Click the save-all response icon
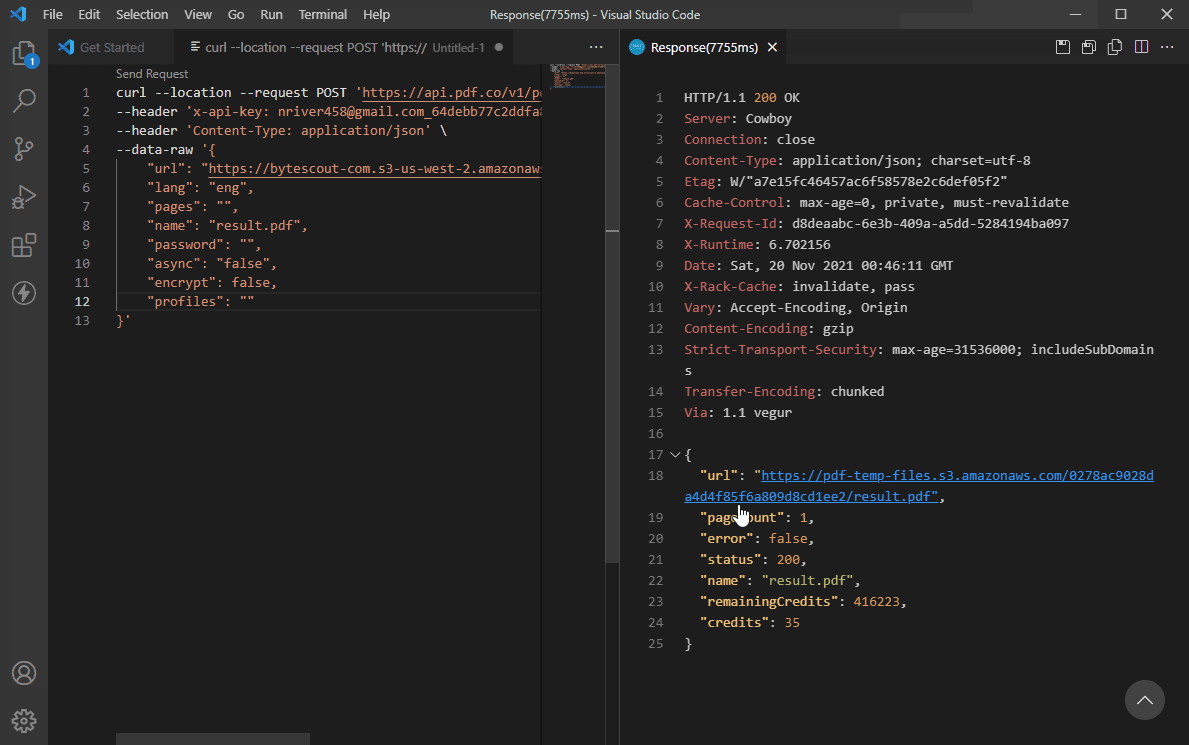Image resolution: width=1189 pixels, height=745 pixels. pyautogui.click(x=1088, y=47)
